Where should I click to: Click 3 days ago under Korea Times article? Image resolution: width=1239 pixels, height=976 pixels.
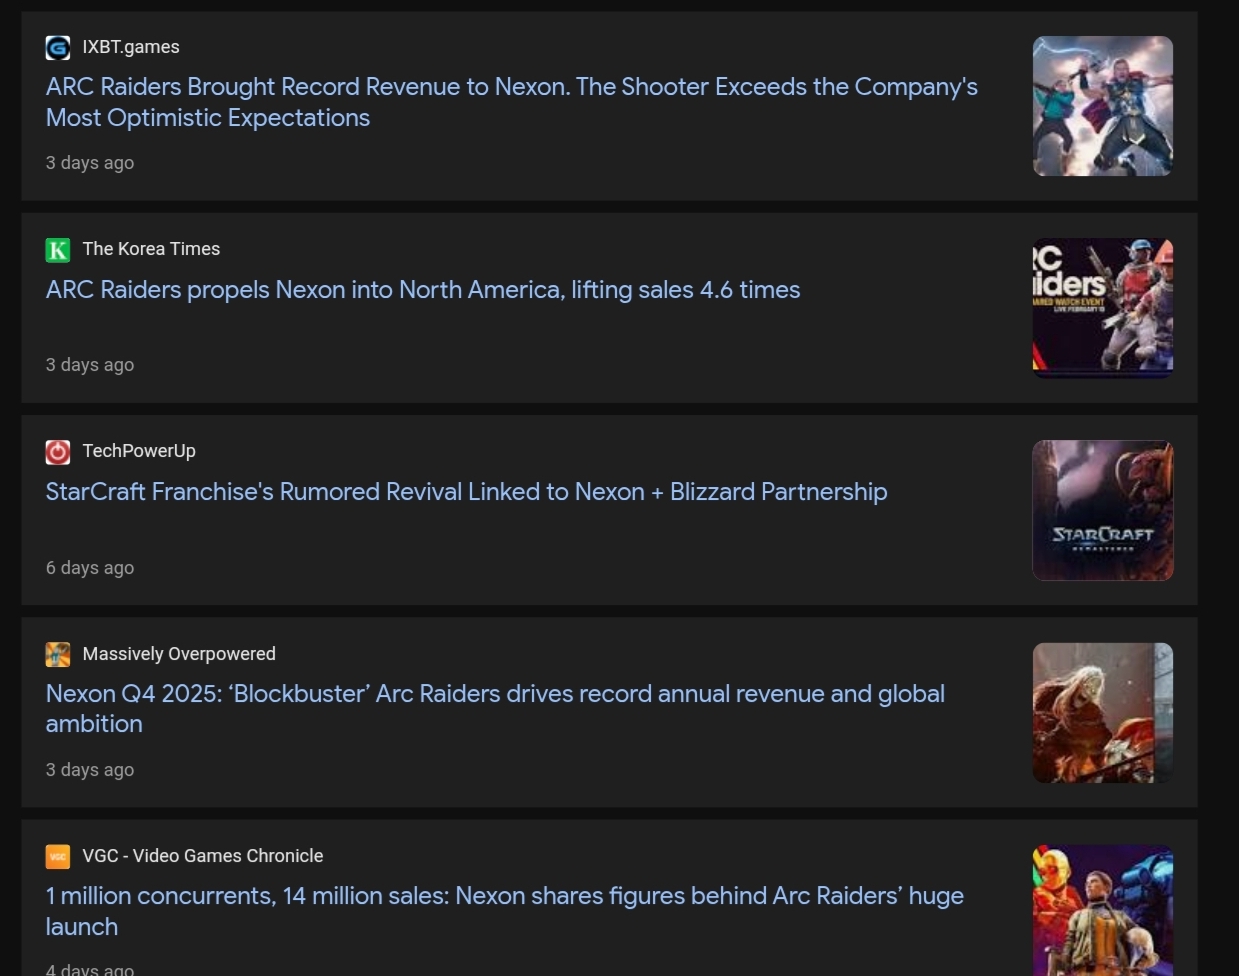tap(90, 365)
